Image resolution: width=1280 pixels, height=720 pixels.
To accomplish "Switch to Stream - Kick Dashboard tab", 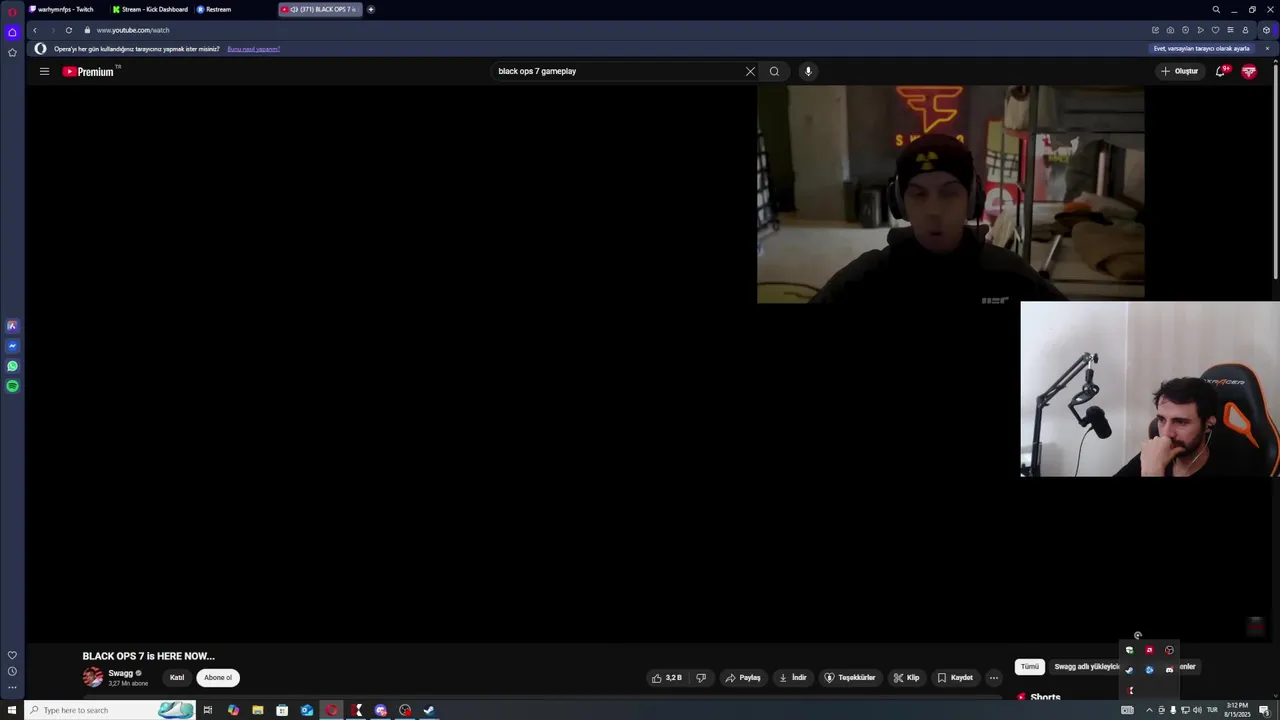I will (150, 9).
